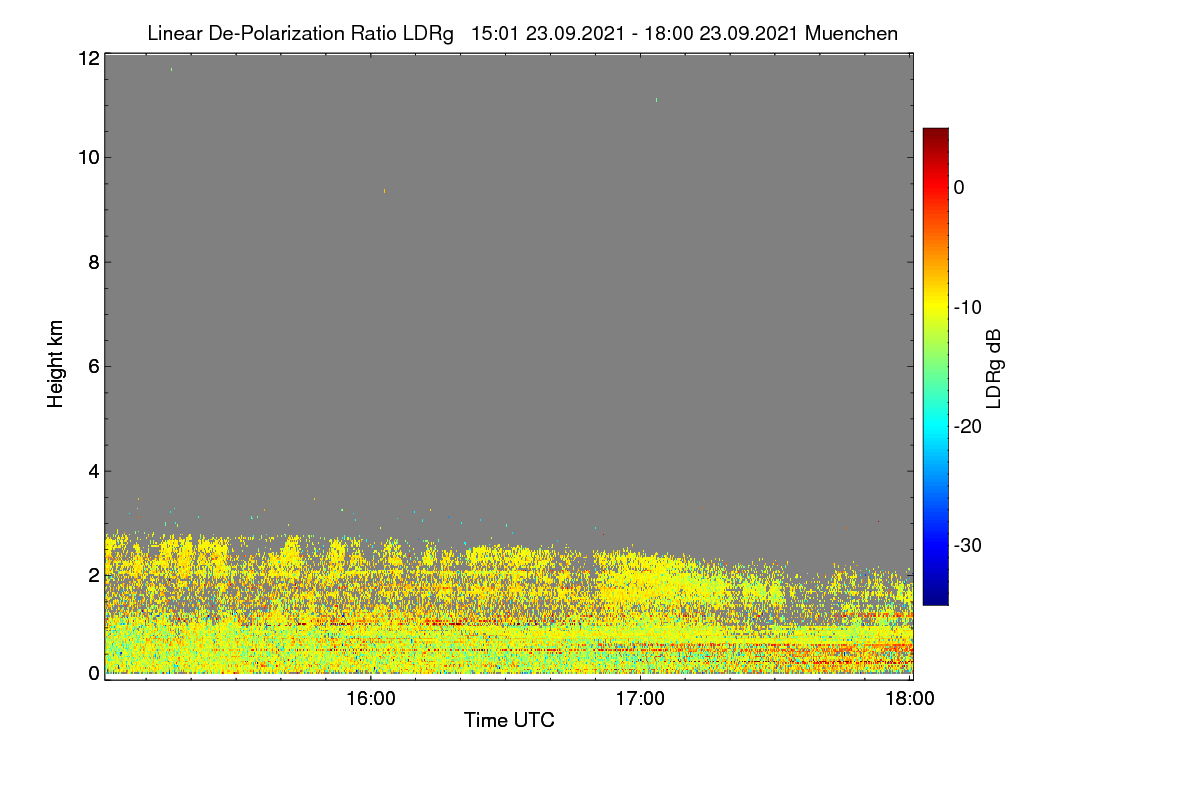Click the '18:00' time axis label
1200x800 pixels.
[911, 699]
